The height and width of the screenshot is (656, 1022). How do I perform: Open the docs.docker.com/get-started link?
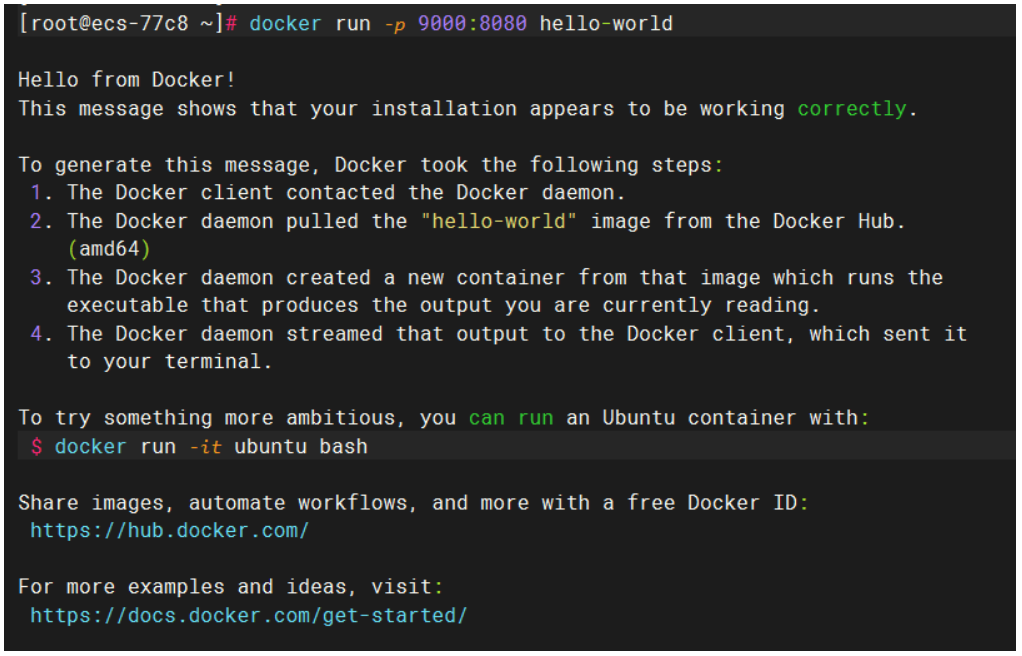[x=249, y=616]
